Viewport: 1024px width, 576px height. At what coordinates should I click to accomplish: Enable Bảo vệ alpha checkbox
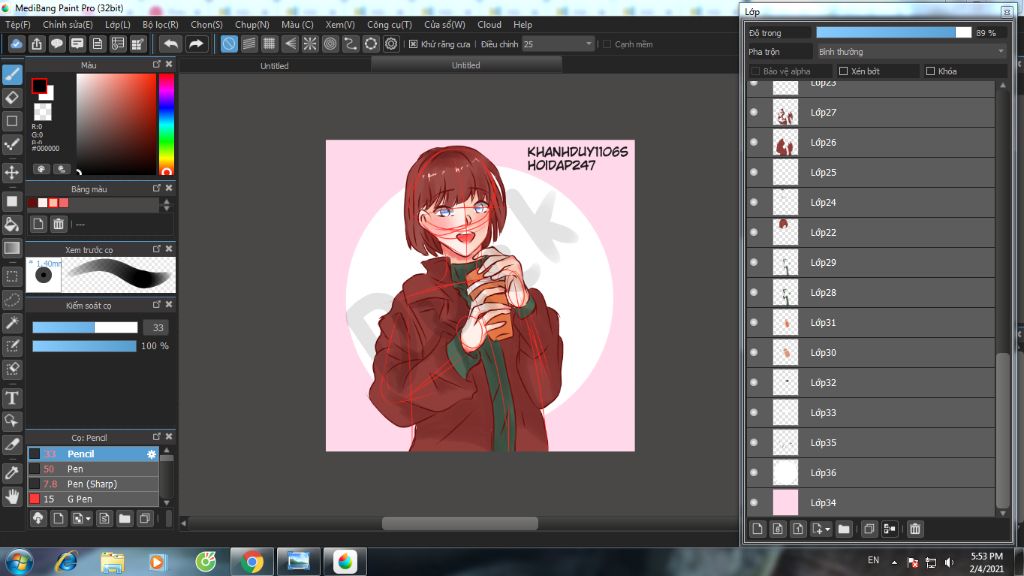tap(756, 71)
